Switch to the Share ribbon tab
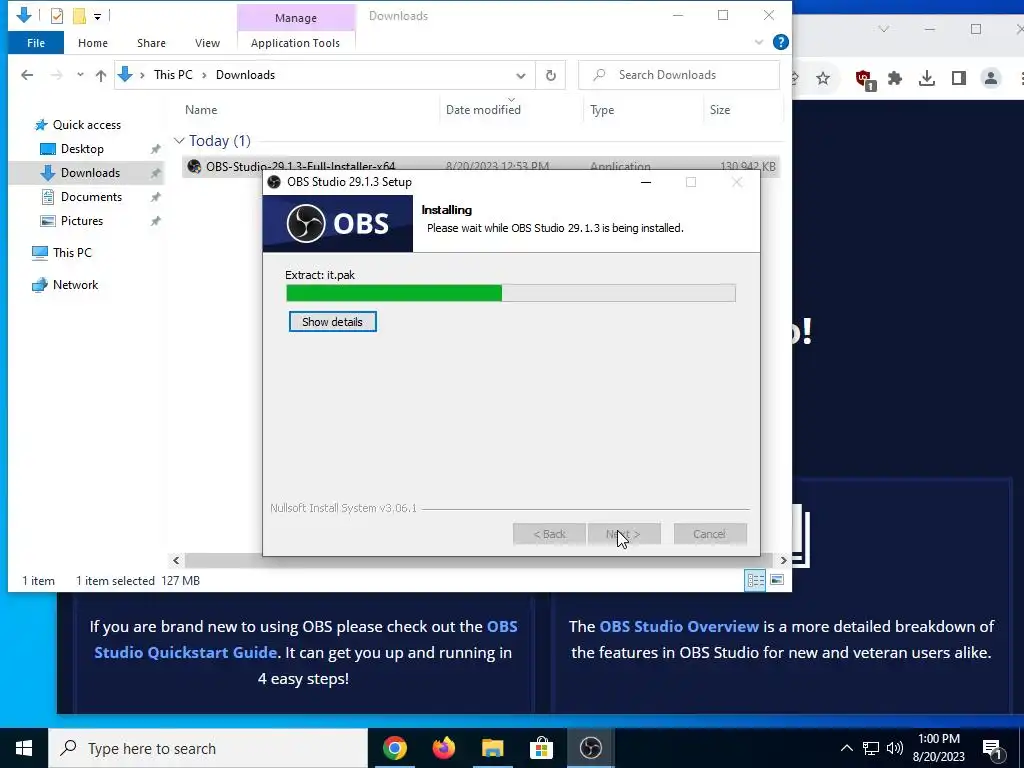The image size is (1024, 768). (x=152, y=43)
